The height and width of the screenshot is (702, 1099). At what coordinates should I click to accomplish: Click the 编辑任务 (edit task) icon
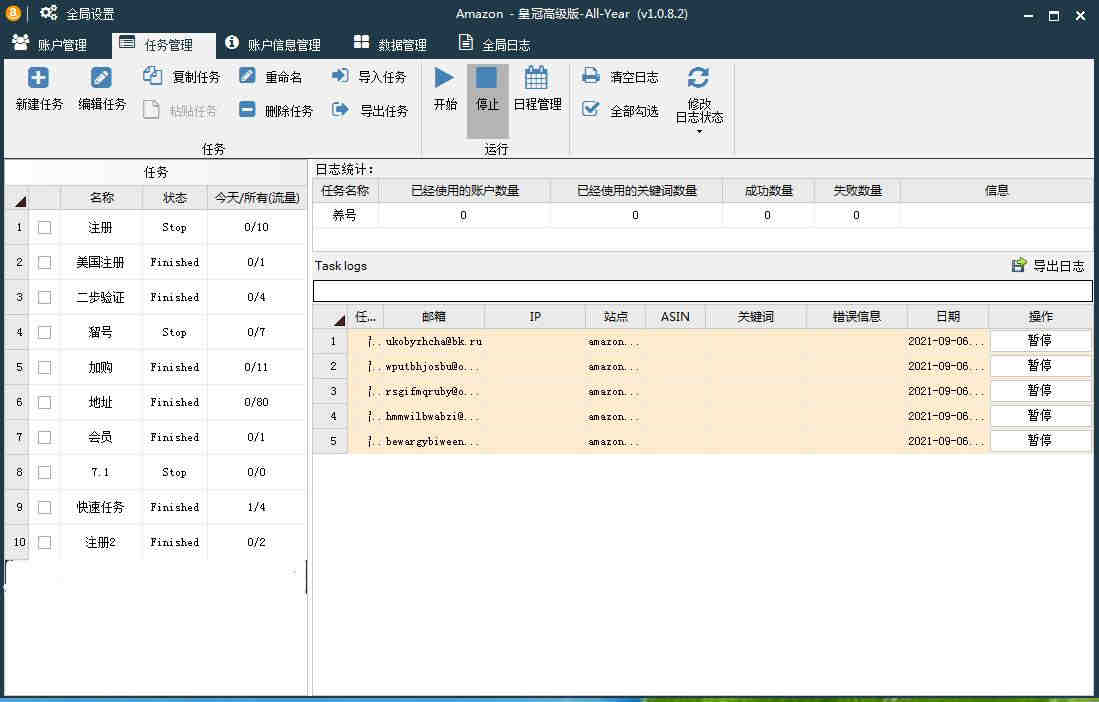(101, 78)
